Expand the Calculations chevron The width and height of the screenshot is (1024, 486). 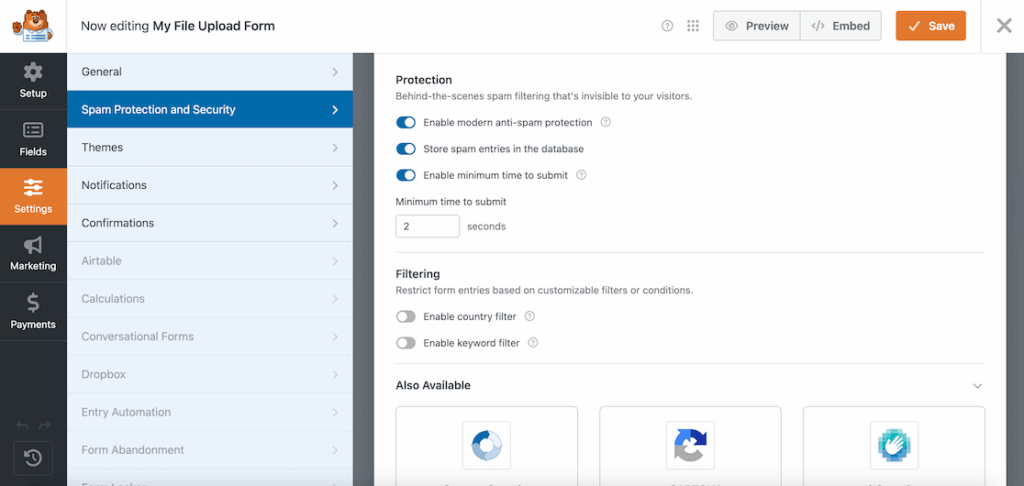[334, 299]
